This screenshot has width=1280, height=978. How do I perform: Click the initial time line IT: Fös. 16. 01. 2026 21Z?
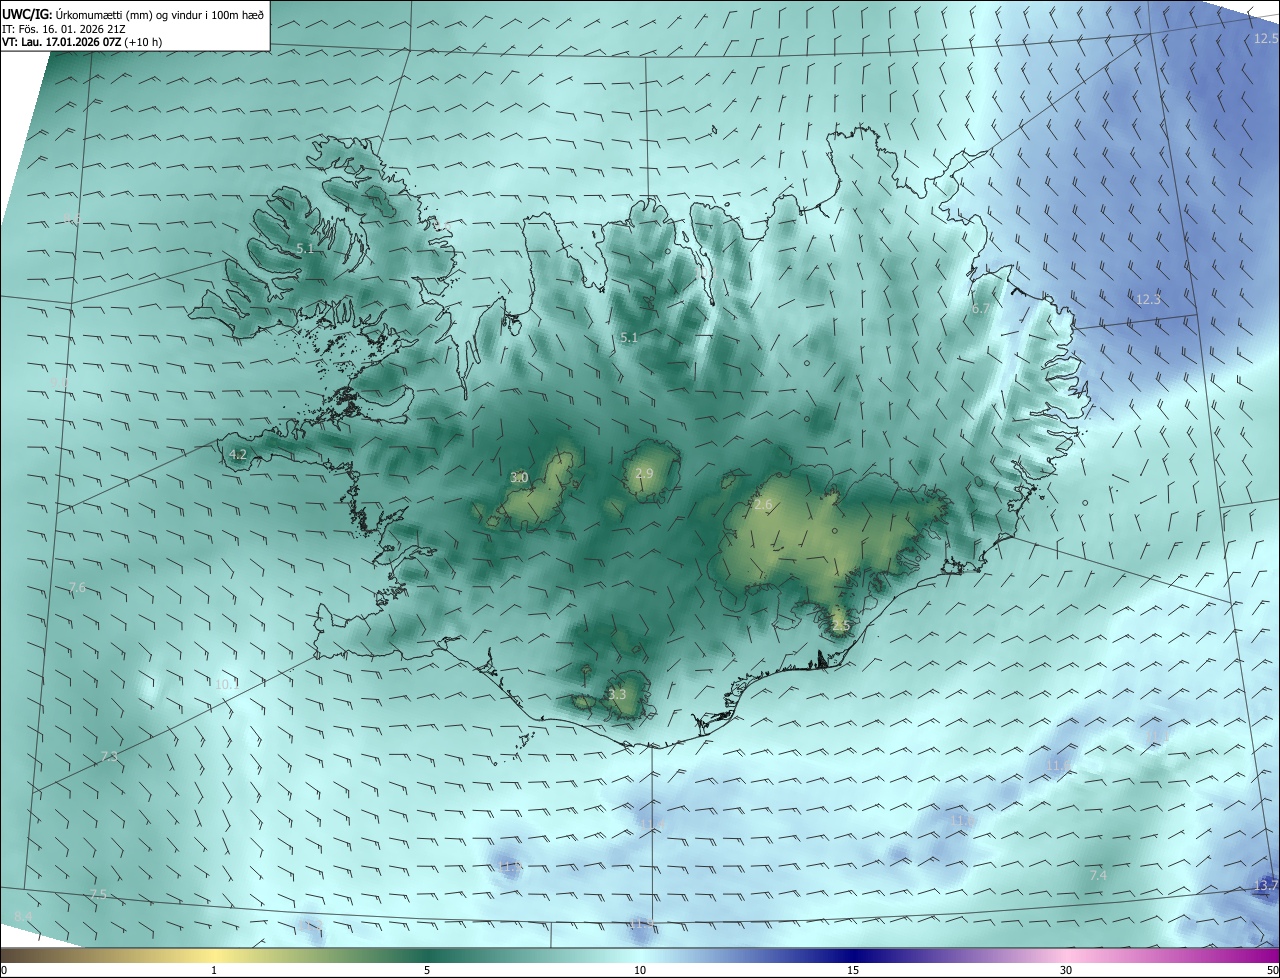coord(64,29)
